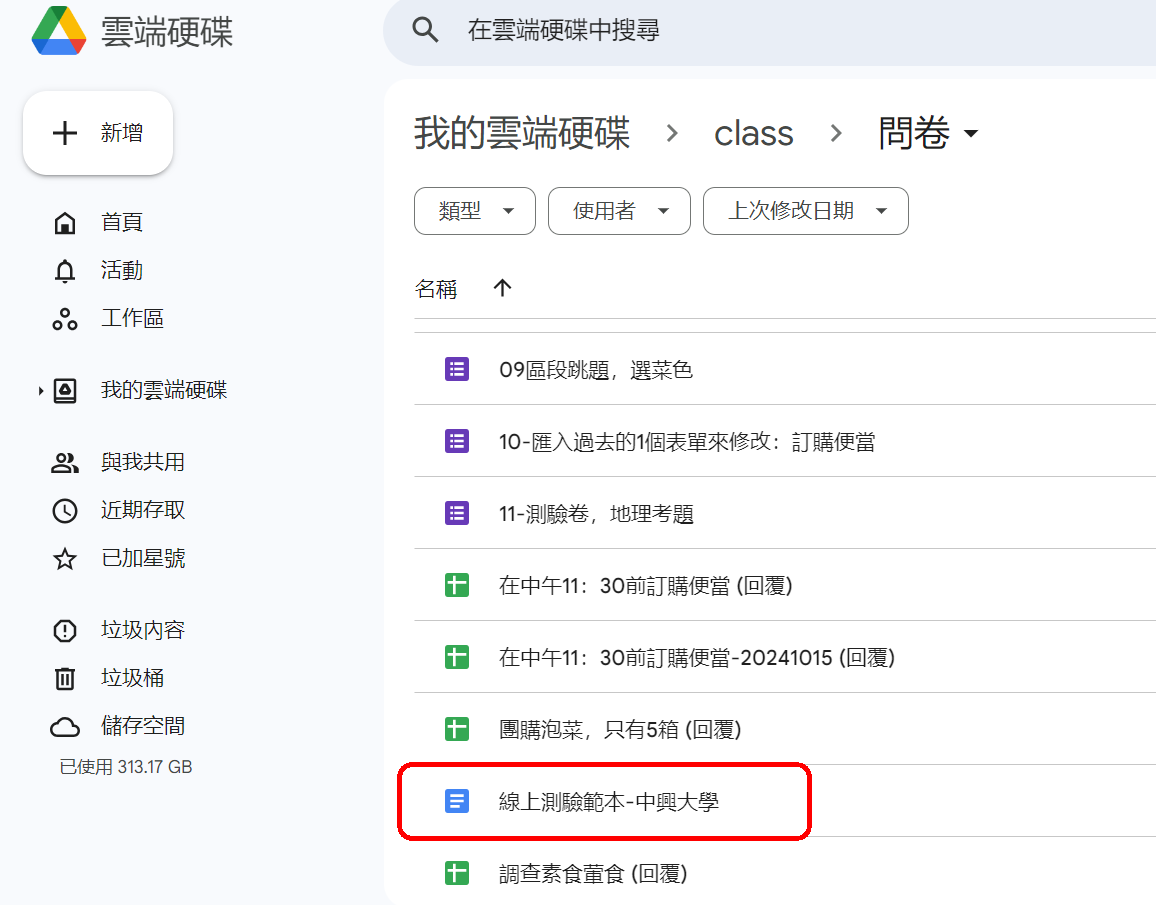
Task: Open the Google Forms icon for 09區段跳題，選菜色
Action: click(457, 369)
